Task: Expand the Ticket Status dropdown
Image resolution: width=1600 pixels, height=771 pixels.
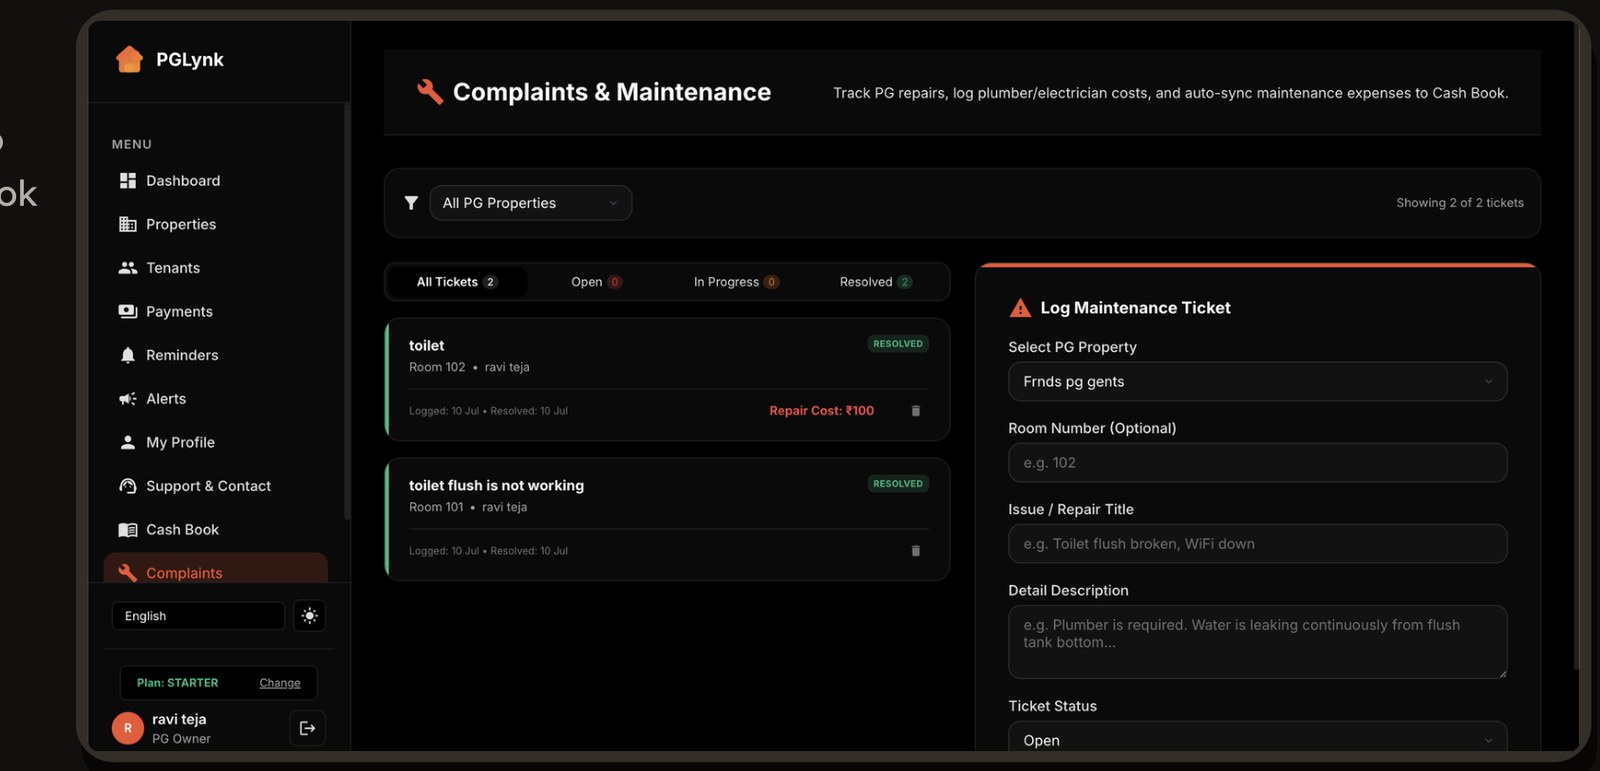Action: [1257, 738]
